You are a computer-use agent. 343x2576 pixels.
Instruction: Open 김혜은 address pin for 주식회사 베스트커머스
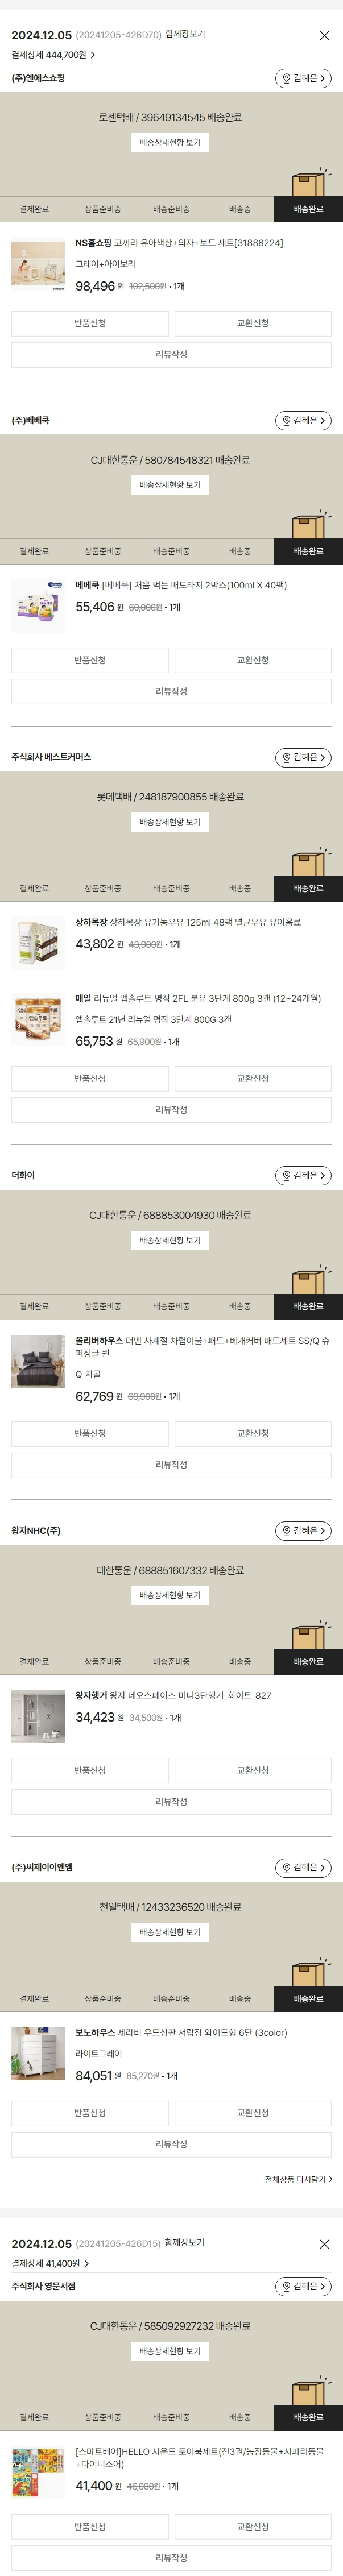coord(303,758)
